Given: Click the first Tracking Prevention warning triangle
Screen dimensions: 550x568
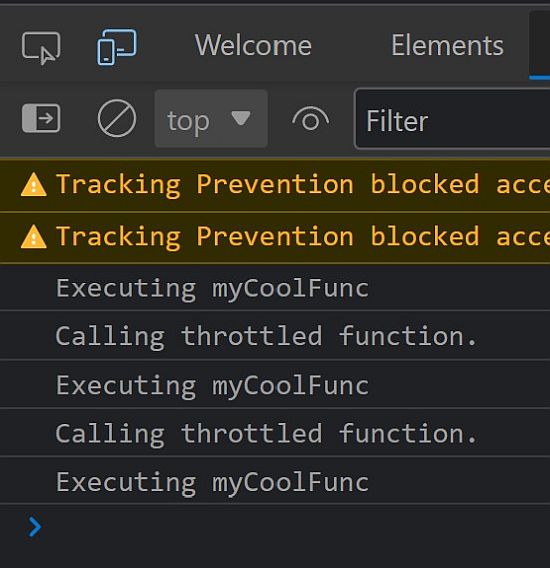Looking at the screenshot, I should (34, 185).
